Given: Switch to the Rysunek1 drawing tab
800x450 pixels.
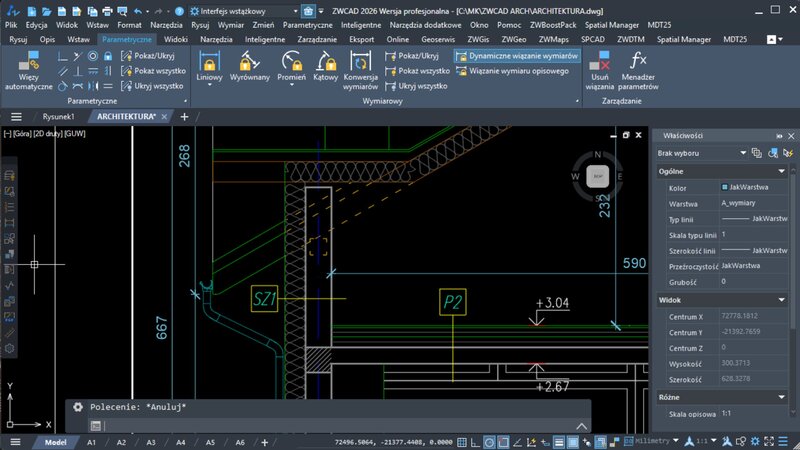Looking at the screenshot, I should 58,117.
